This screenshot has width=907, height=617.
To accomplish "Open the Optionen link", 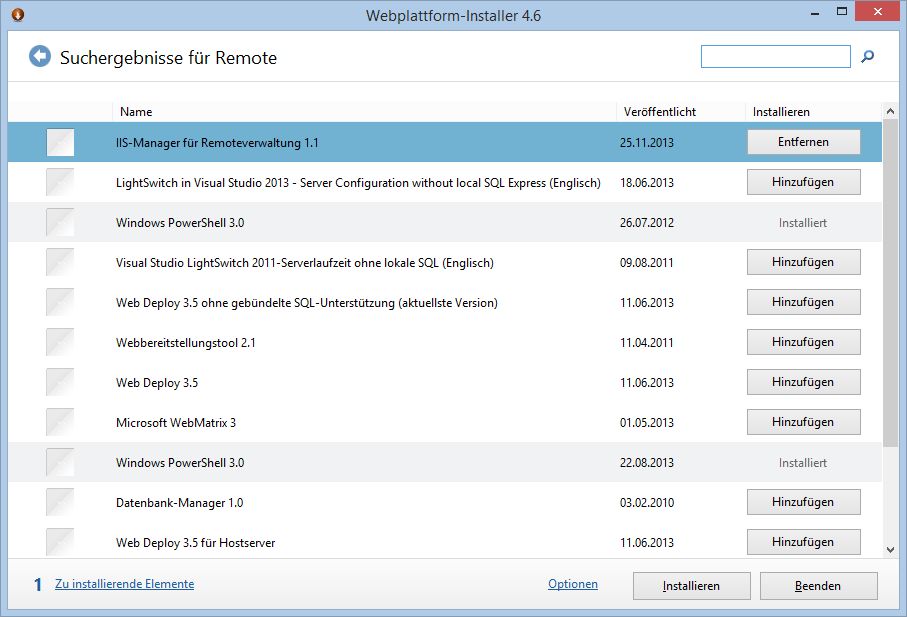I will coord(572,584).
